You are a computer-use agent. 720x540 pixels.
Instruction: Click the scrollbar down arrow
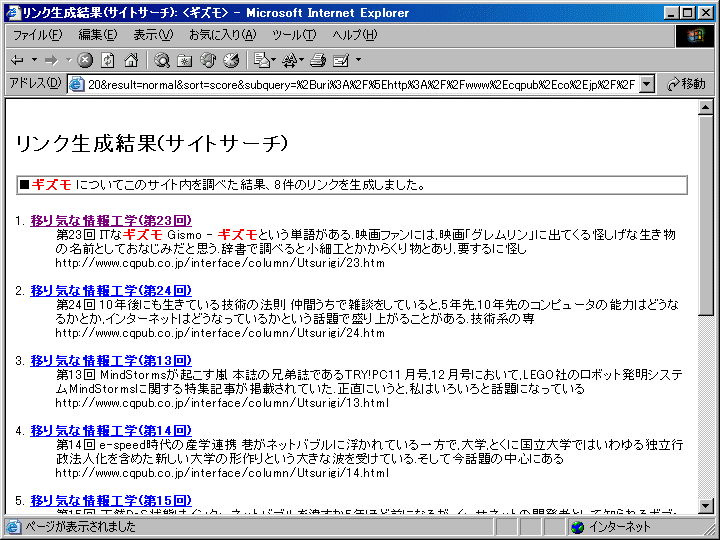705,506
